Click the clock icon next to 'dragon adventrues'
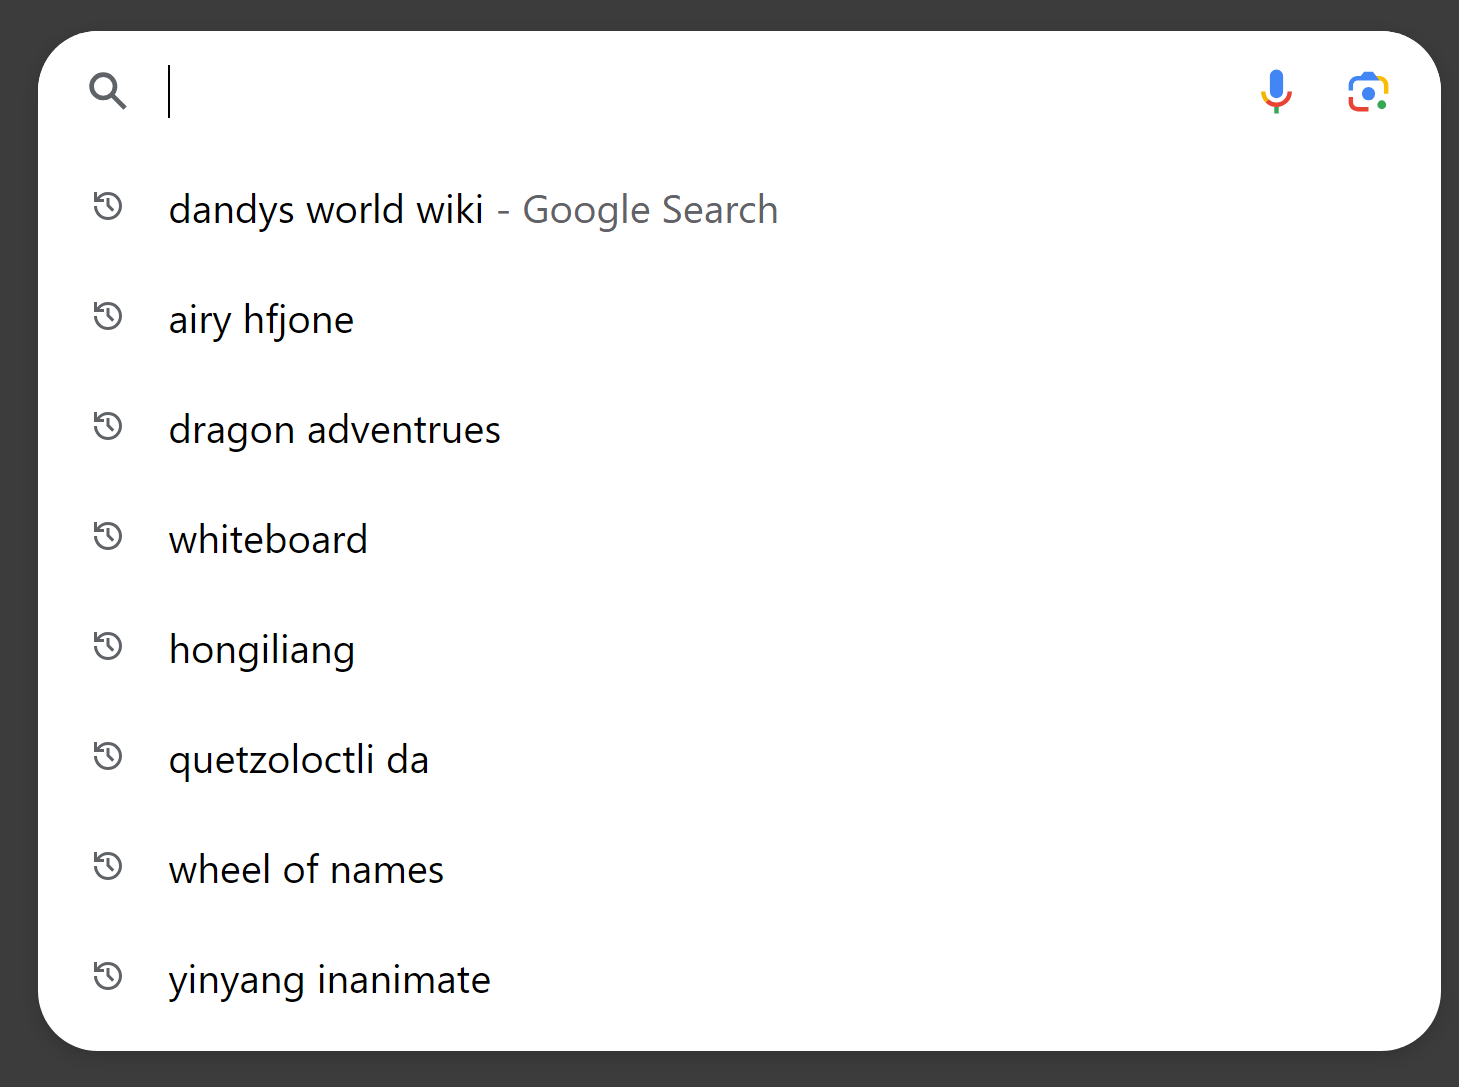 [108, 427]
